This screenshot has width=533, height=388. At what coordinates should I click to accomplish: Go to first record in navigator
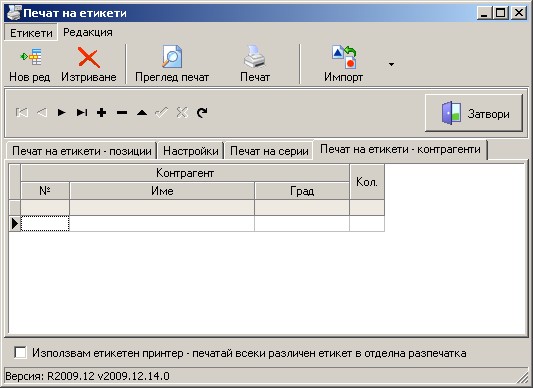[22, 112]
